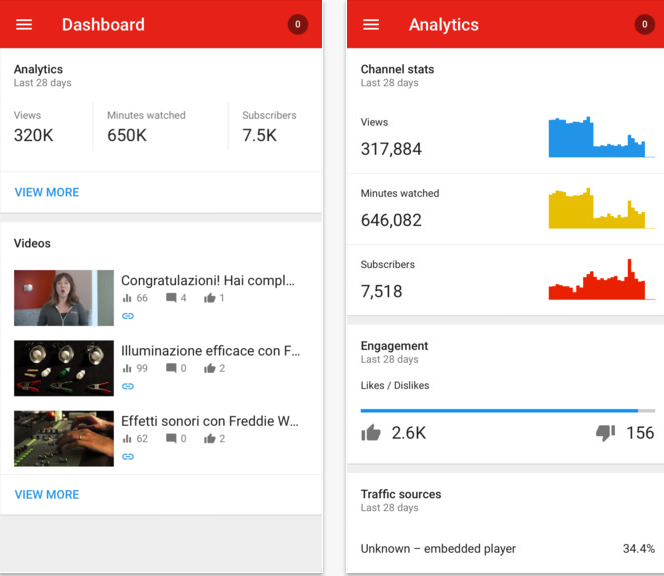Tap the thumbs down dislikes icon
Viewport: 664px width, 576px height.
(605, 433)
